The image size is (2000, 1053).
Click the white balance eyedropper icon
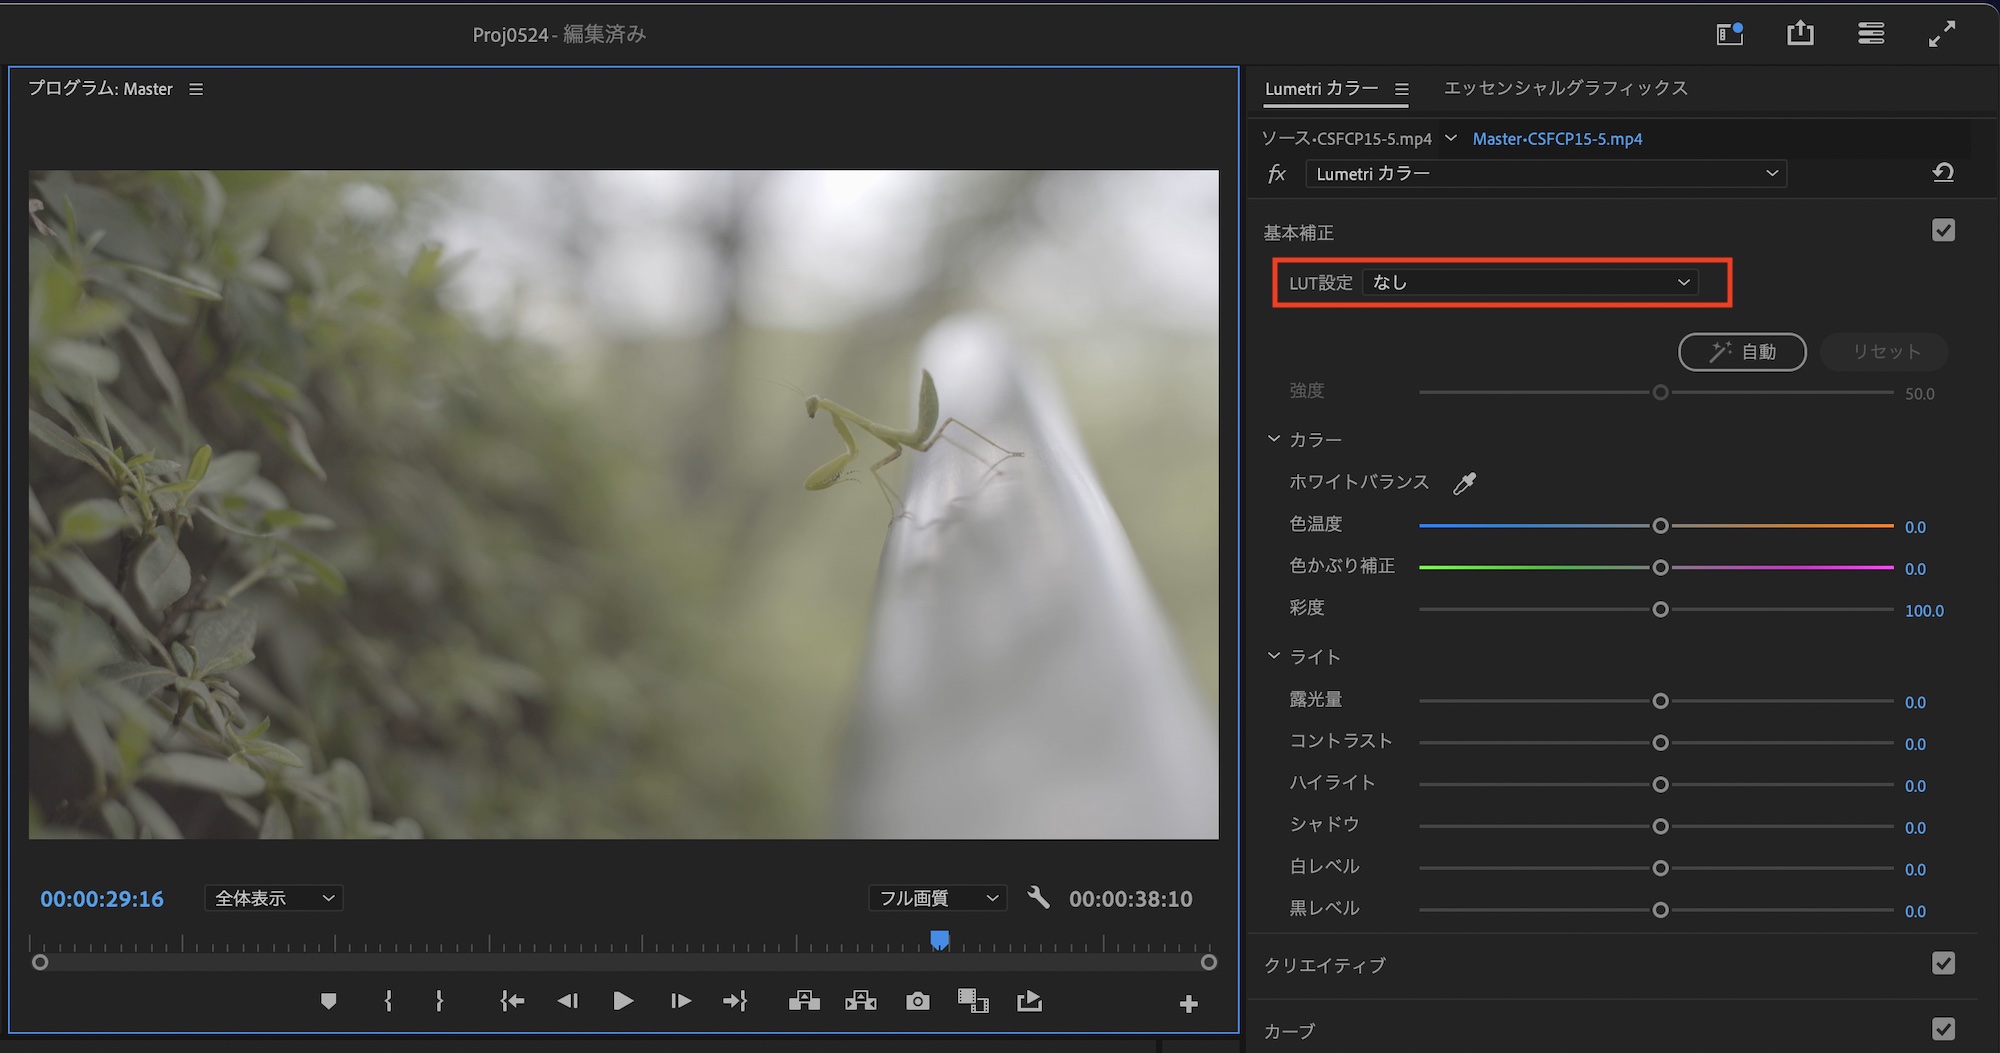(x=1464, y=484)
